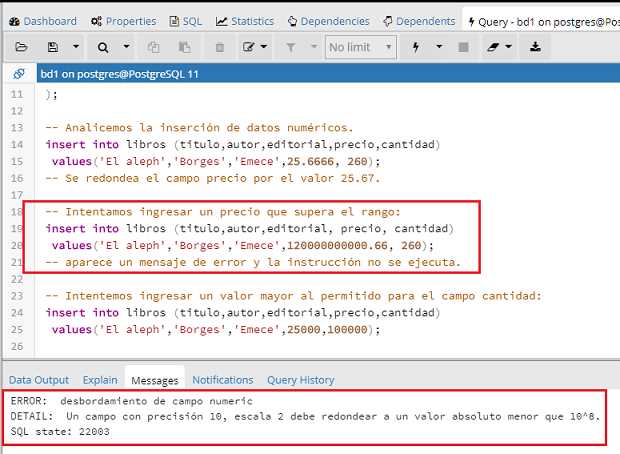Click the Delete trash icon
The height and width of the screenshot is (454, 620).
[x=219, y=47]
